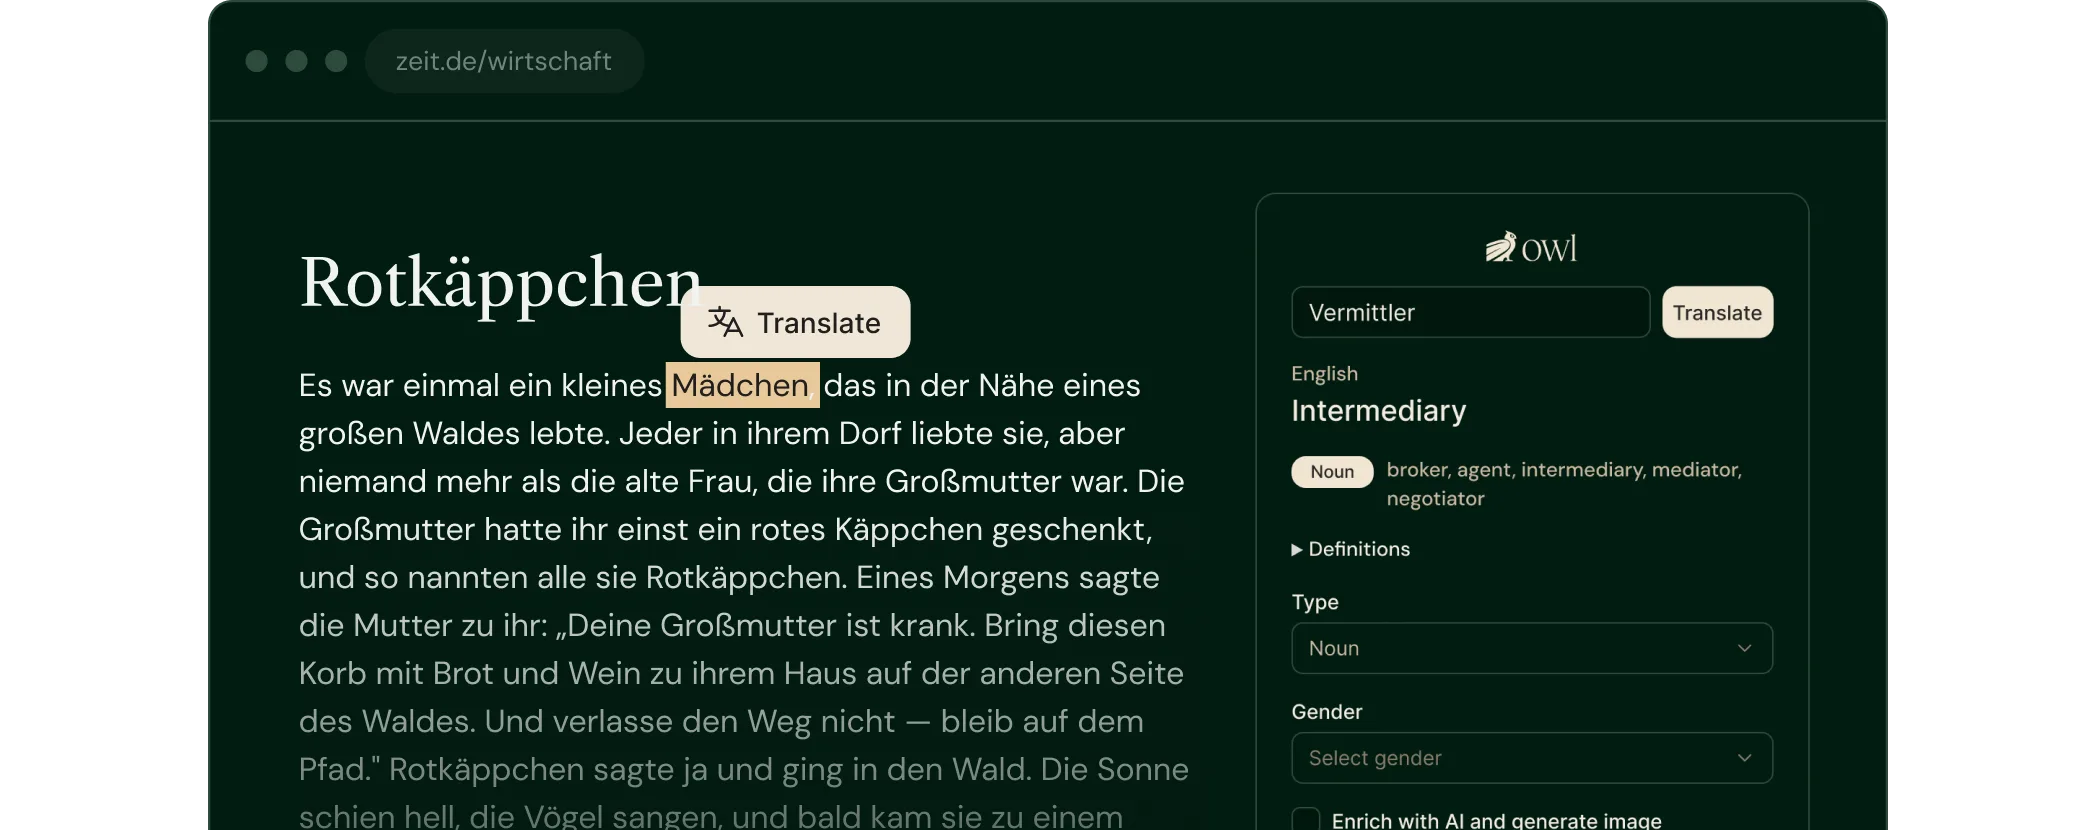This screenshot has height=830, width=2096.
Task: Enable Enrich with AI and generate image
Action: click(1306, 820)
